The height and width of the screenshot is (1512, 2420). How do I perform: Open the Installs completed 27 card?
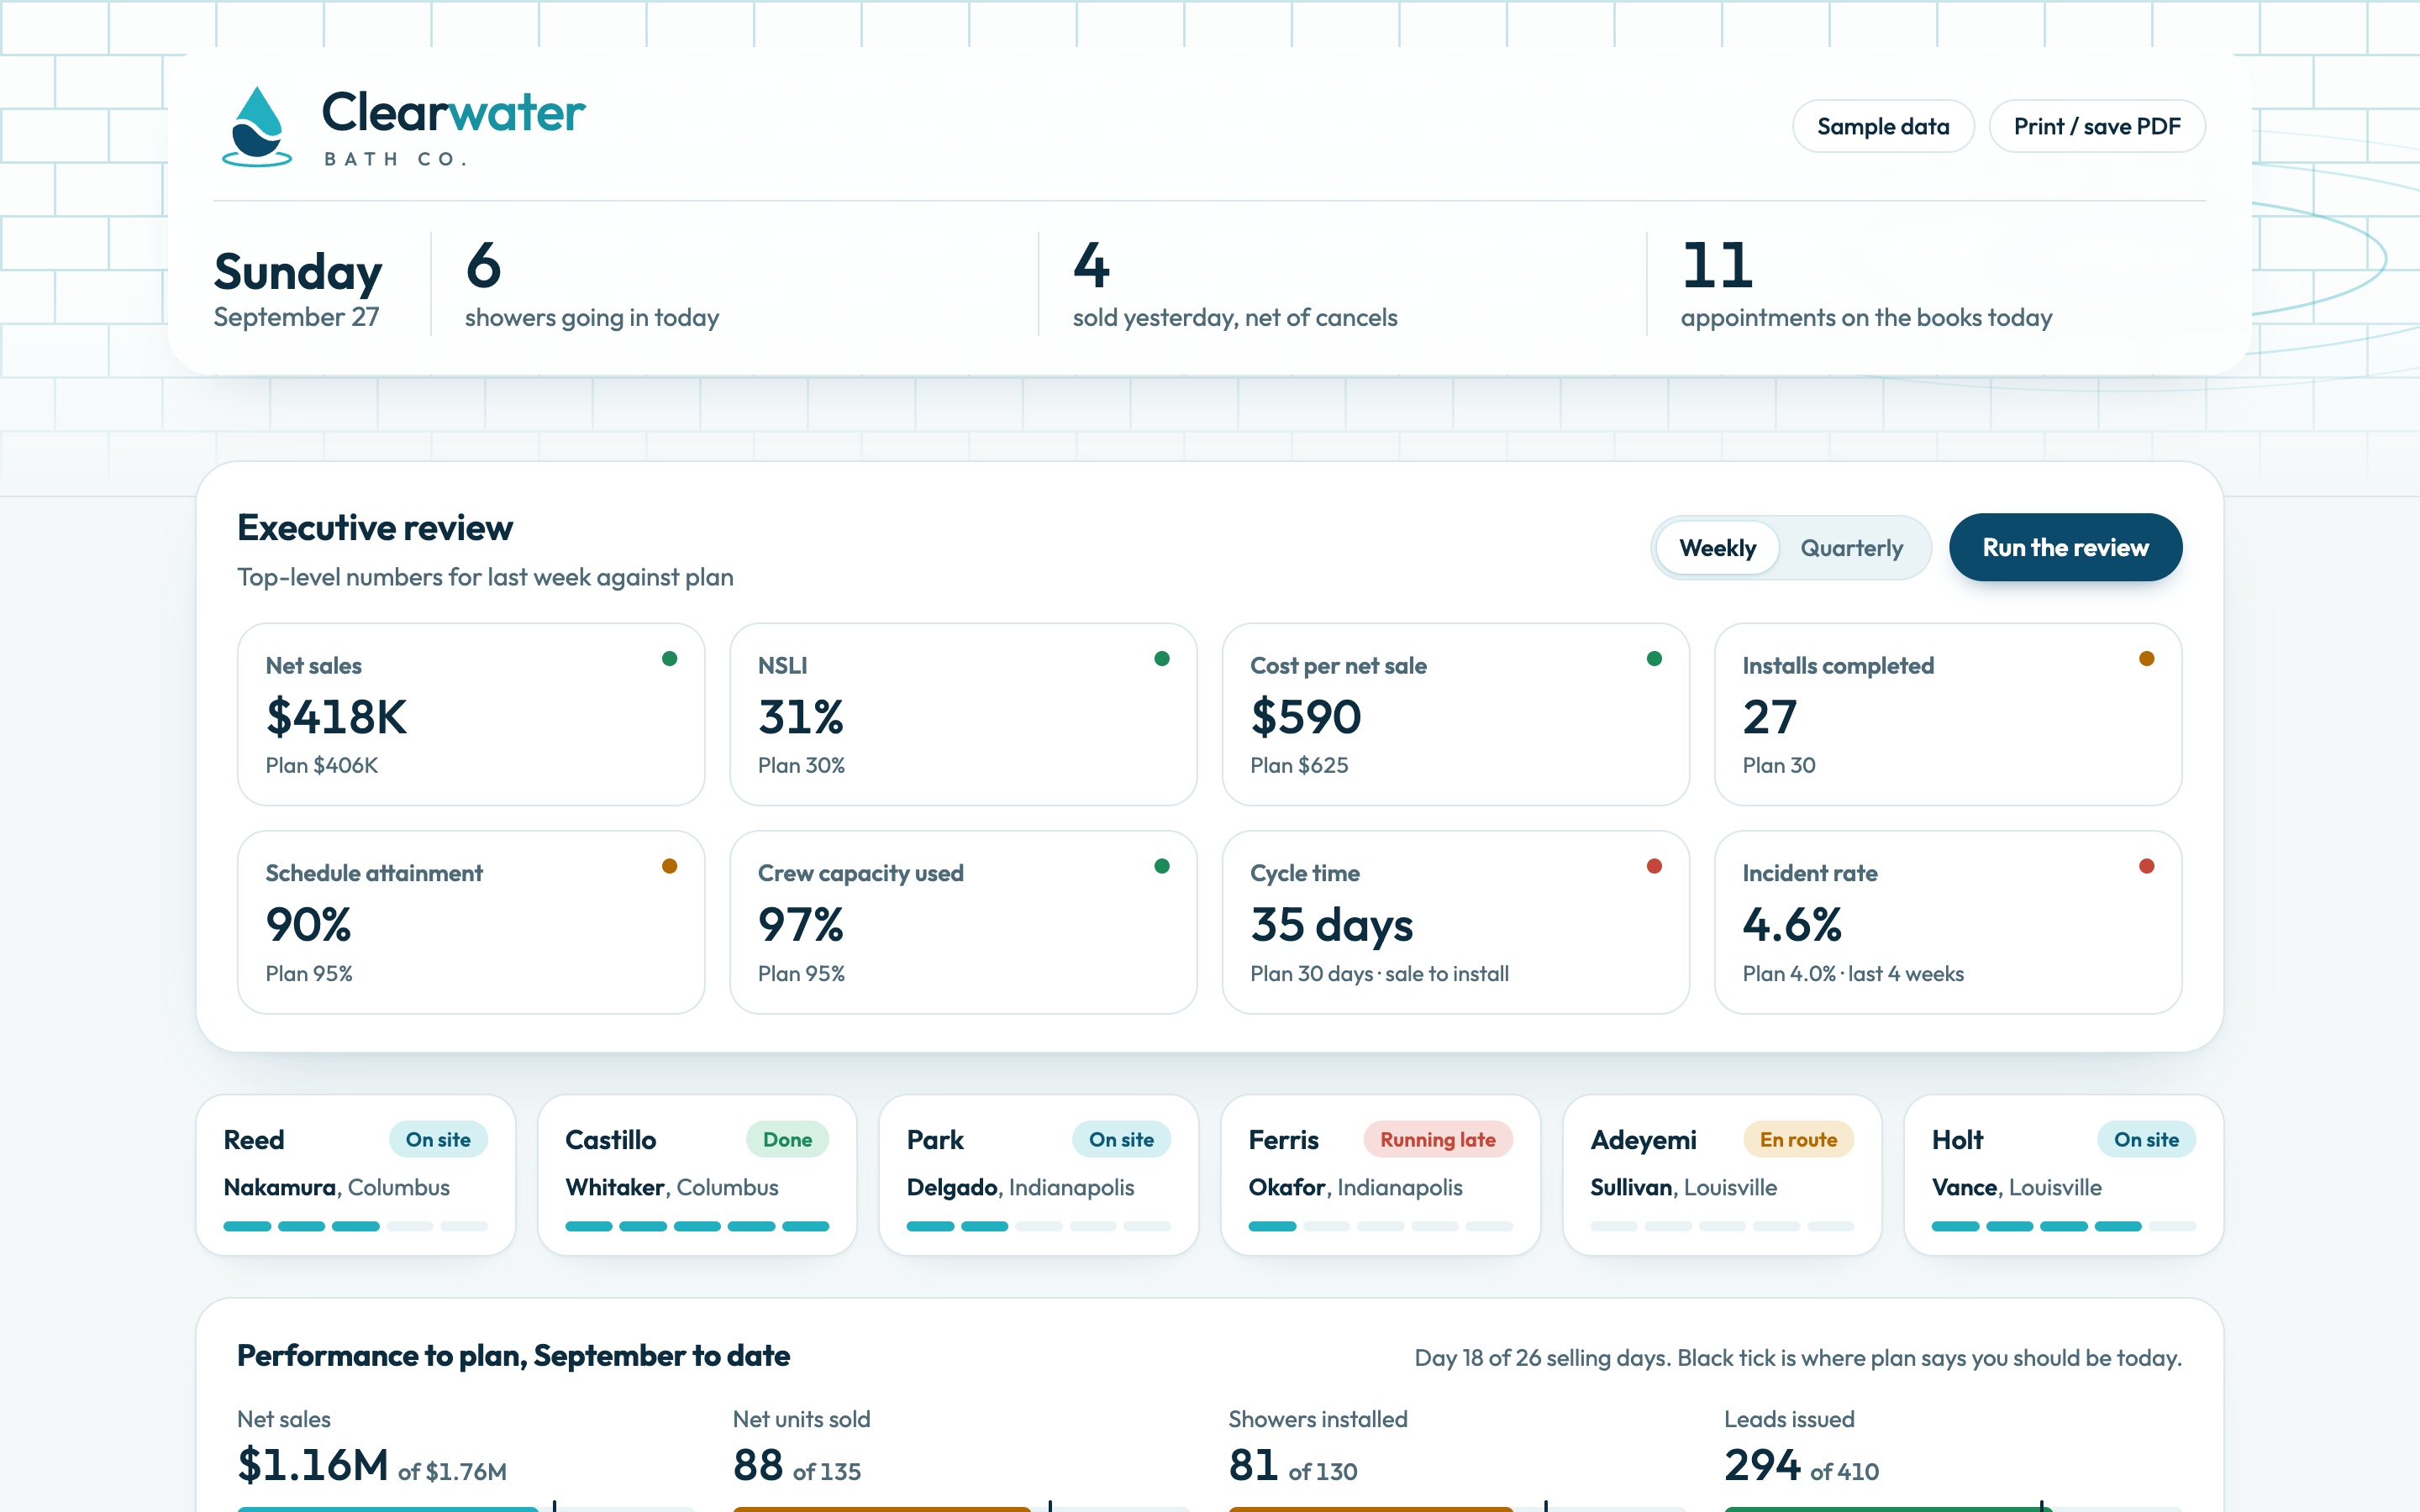[1947, 714]
